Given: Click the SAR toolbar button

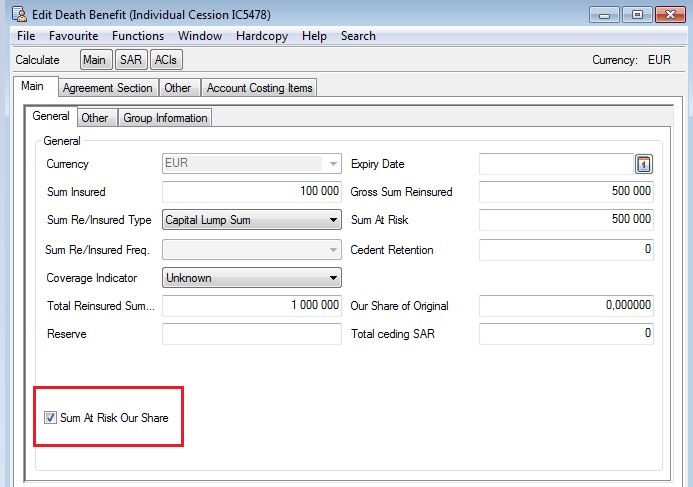Looking at the screenshot, I should coord(130,60).
